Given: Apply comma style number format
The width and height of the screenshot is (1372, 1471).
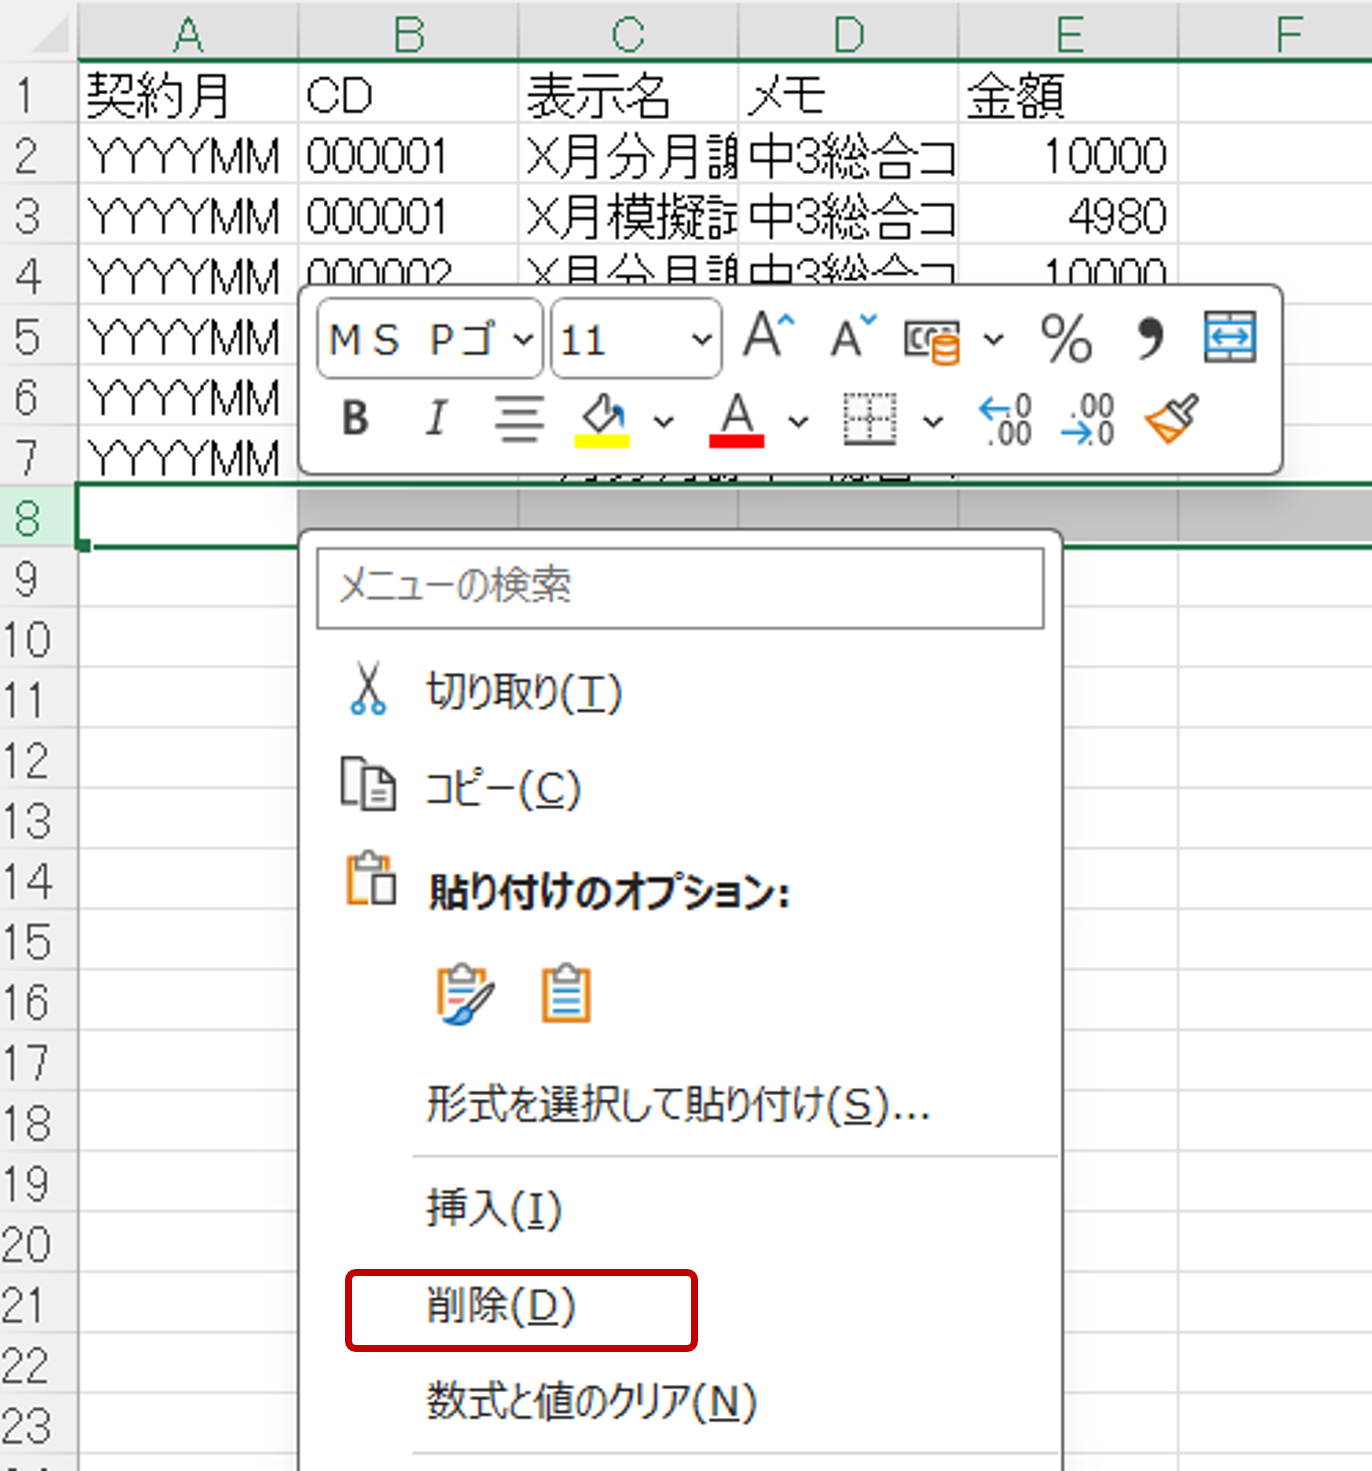Looking at the screenshot, I should tap(1149, 339).
